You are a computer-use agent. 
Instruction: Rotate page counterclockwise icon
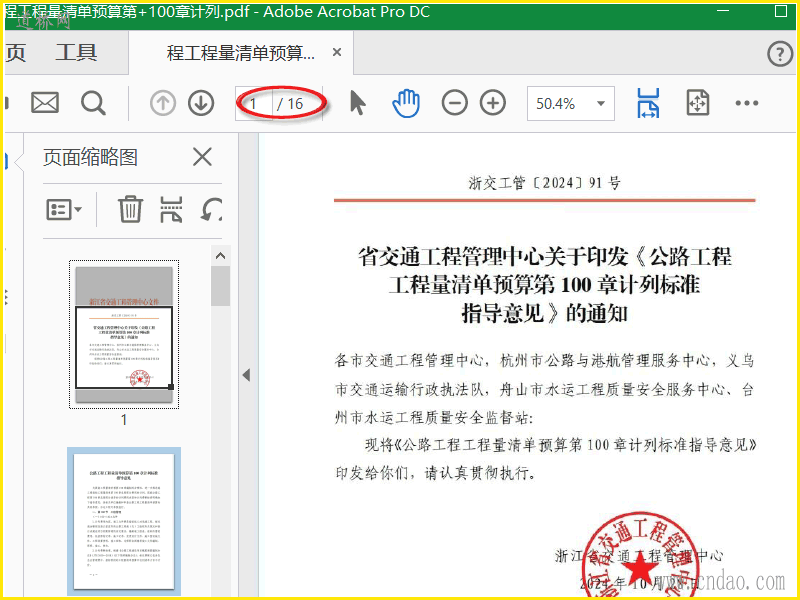(x=211, y=209)
